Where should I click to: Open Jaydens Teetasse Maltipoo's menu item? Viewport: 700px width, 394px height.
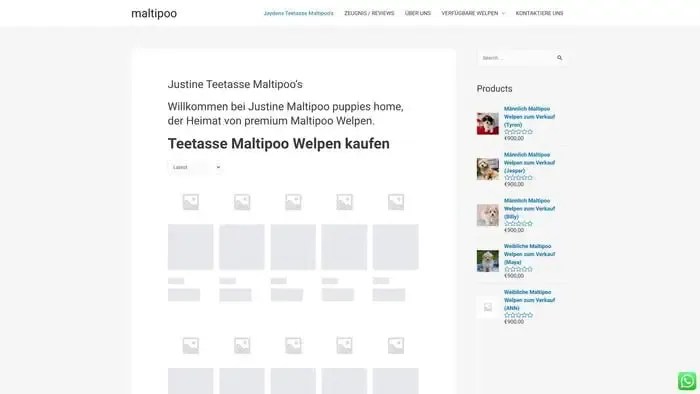tap(298, 13)
